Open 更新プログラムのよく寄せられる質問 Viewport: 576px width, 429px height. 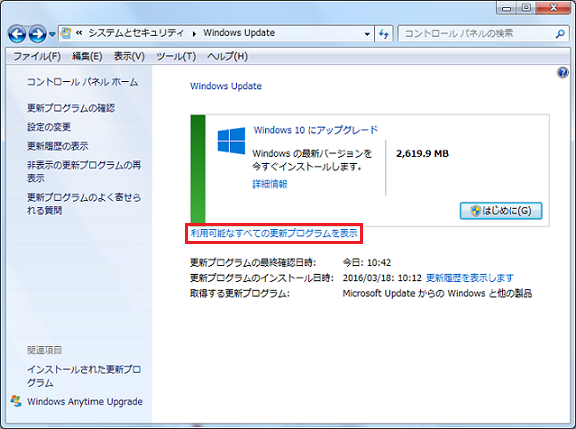[x=84, y=204]
